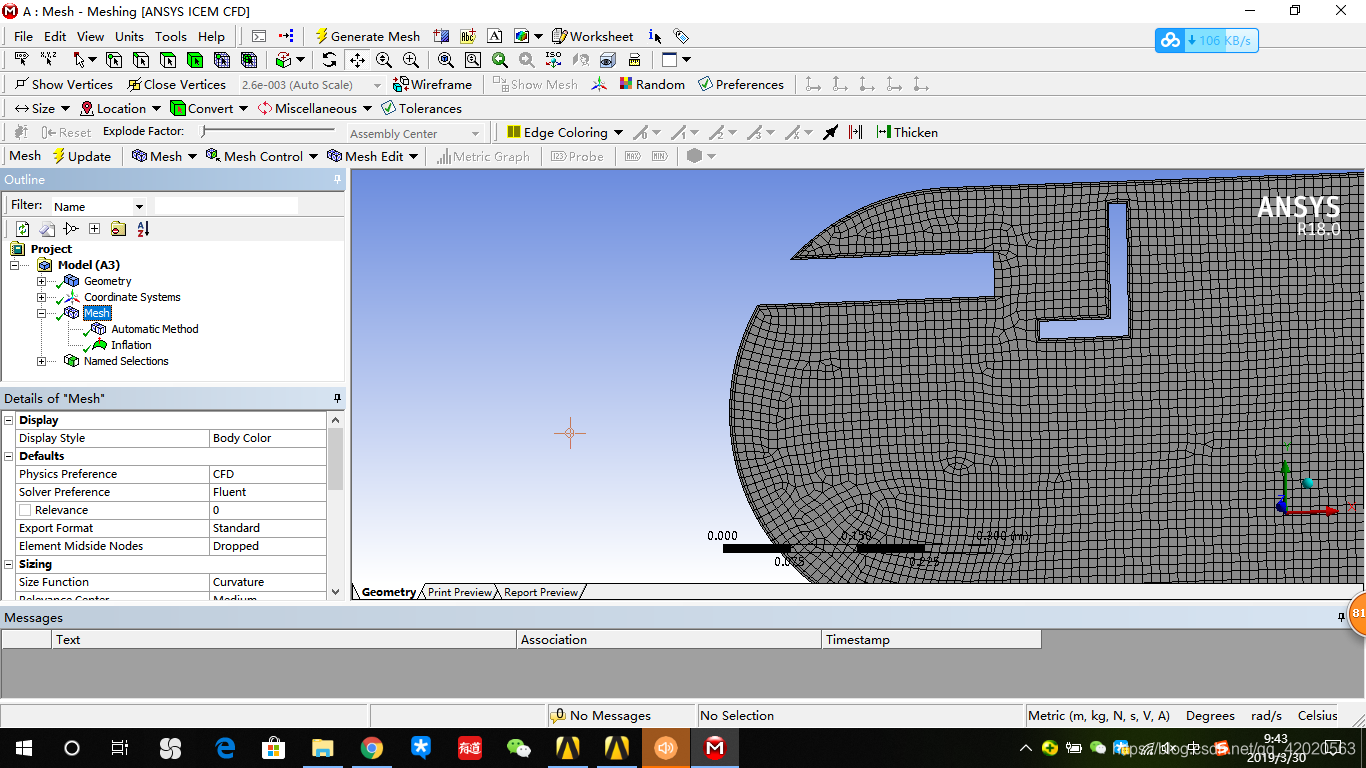Viewport: 1366px width, 768px height.
Task: Click the A-Z sort icon in Outline
Action: [x=143, y=229]
